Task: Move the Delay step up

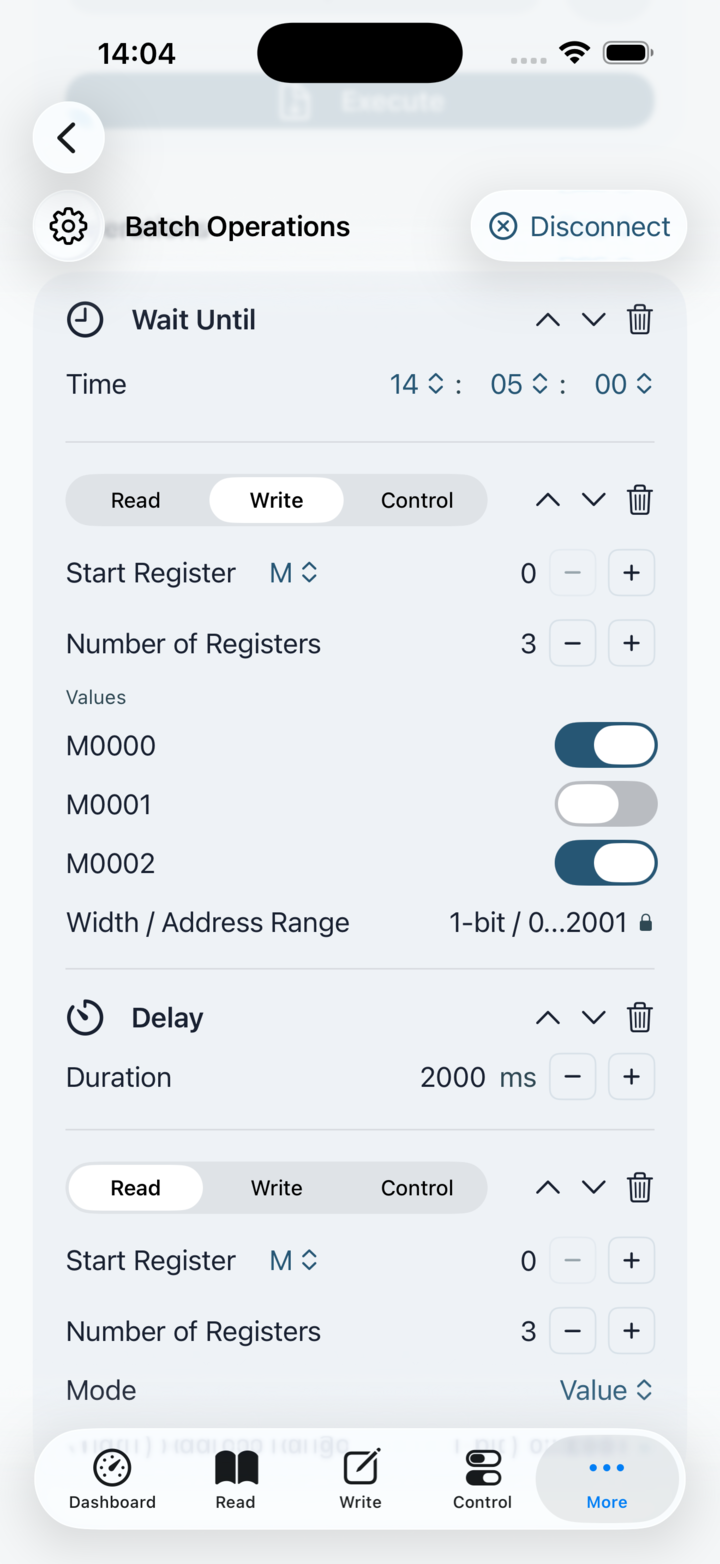Action: 547,1018
